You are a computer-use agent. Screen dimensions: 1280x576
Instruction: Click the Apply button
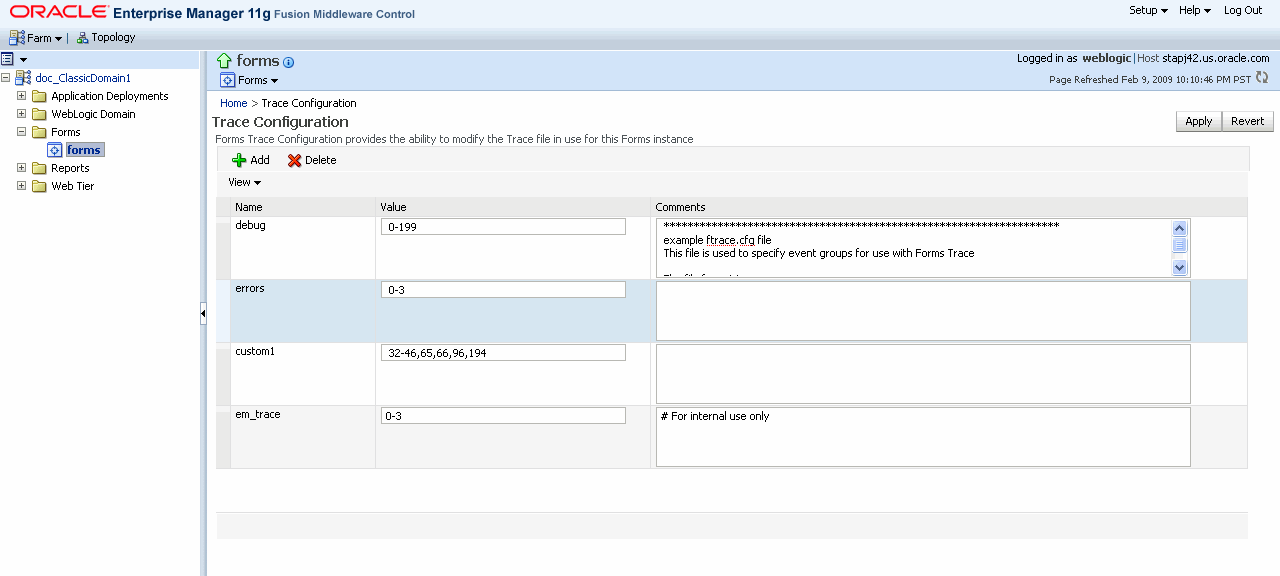[x=1198, y=121]
